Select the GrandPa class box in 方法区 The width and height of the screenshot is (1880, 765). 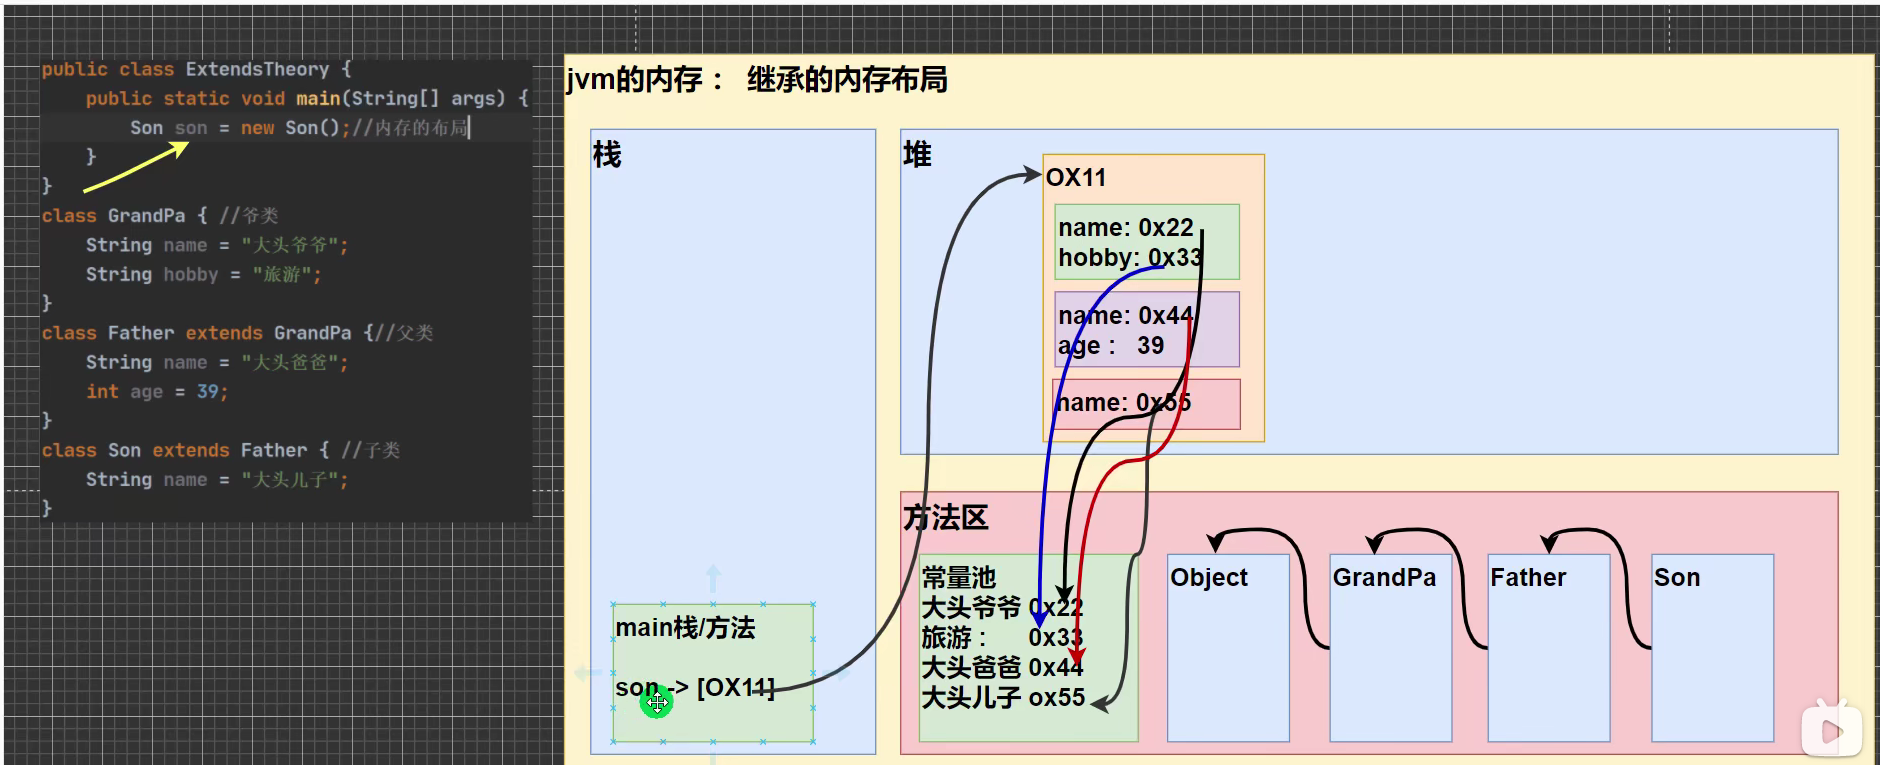[1391, 648]
